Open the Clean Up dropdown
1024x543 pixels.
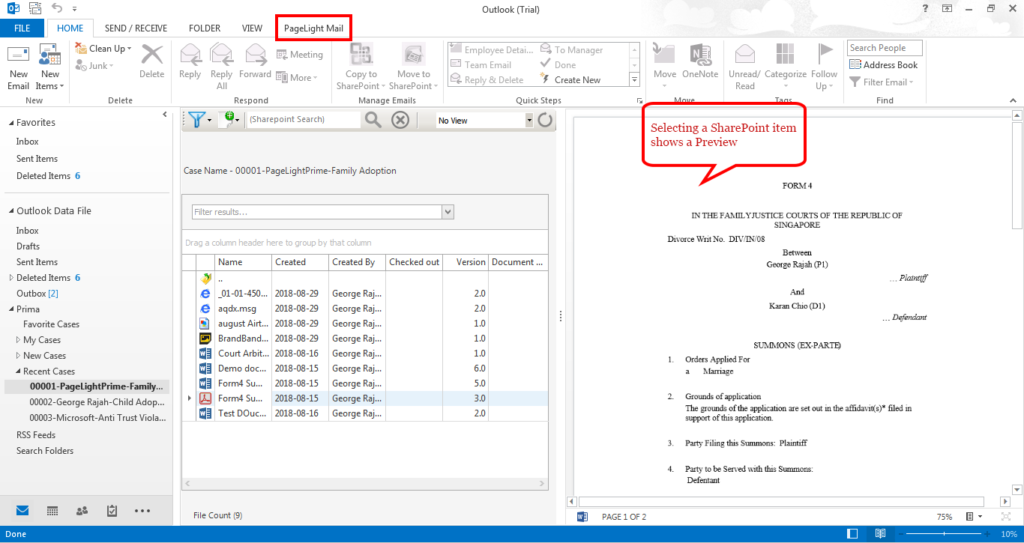coord(104,48)
